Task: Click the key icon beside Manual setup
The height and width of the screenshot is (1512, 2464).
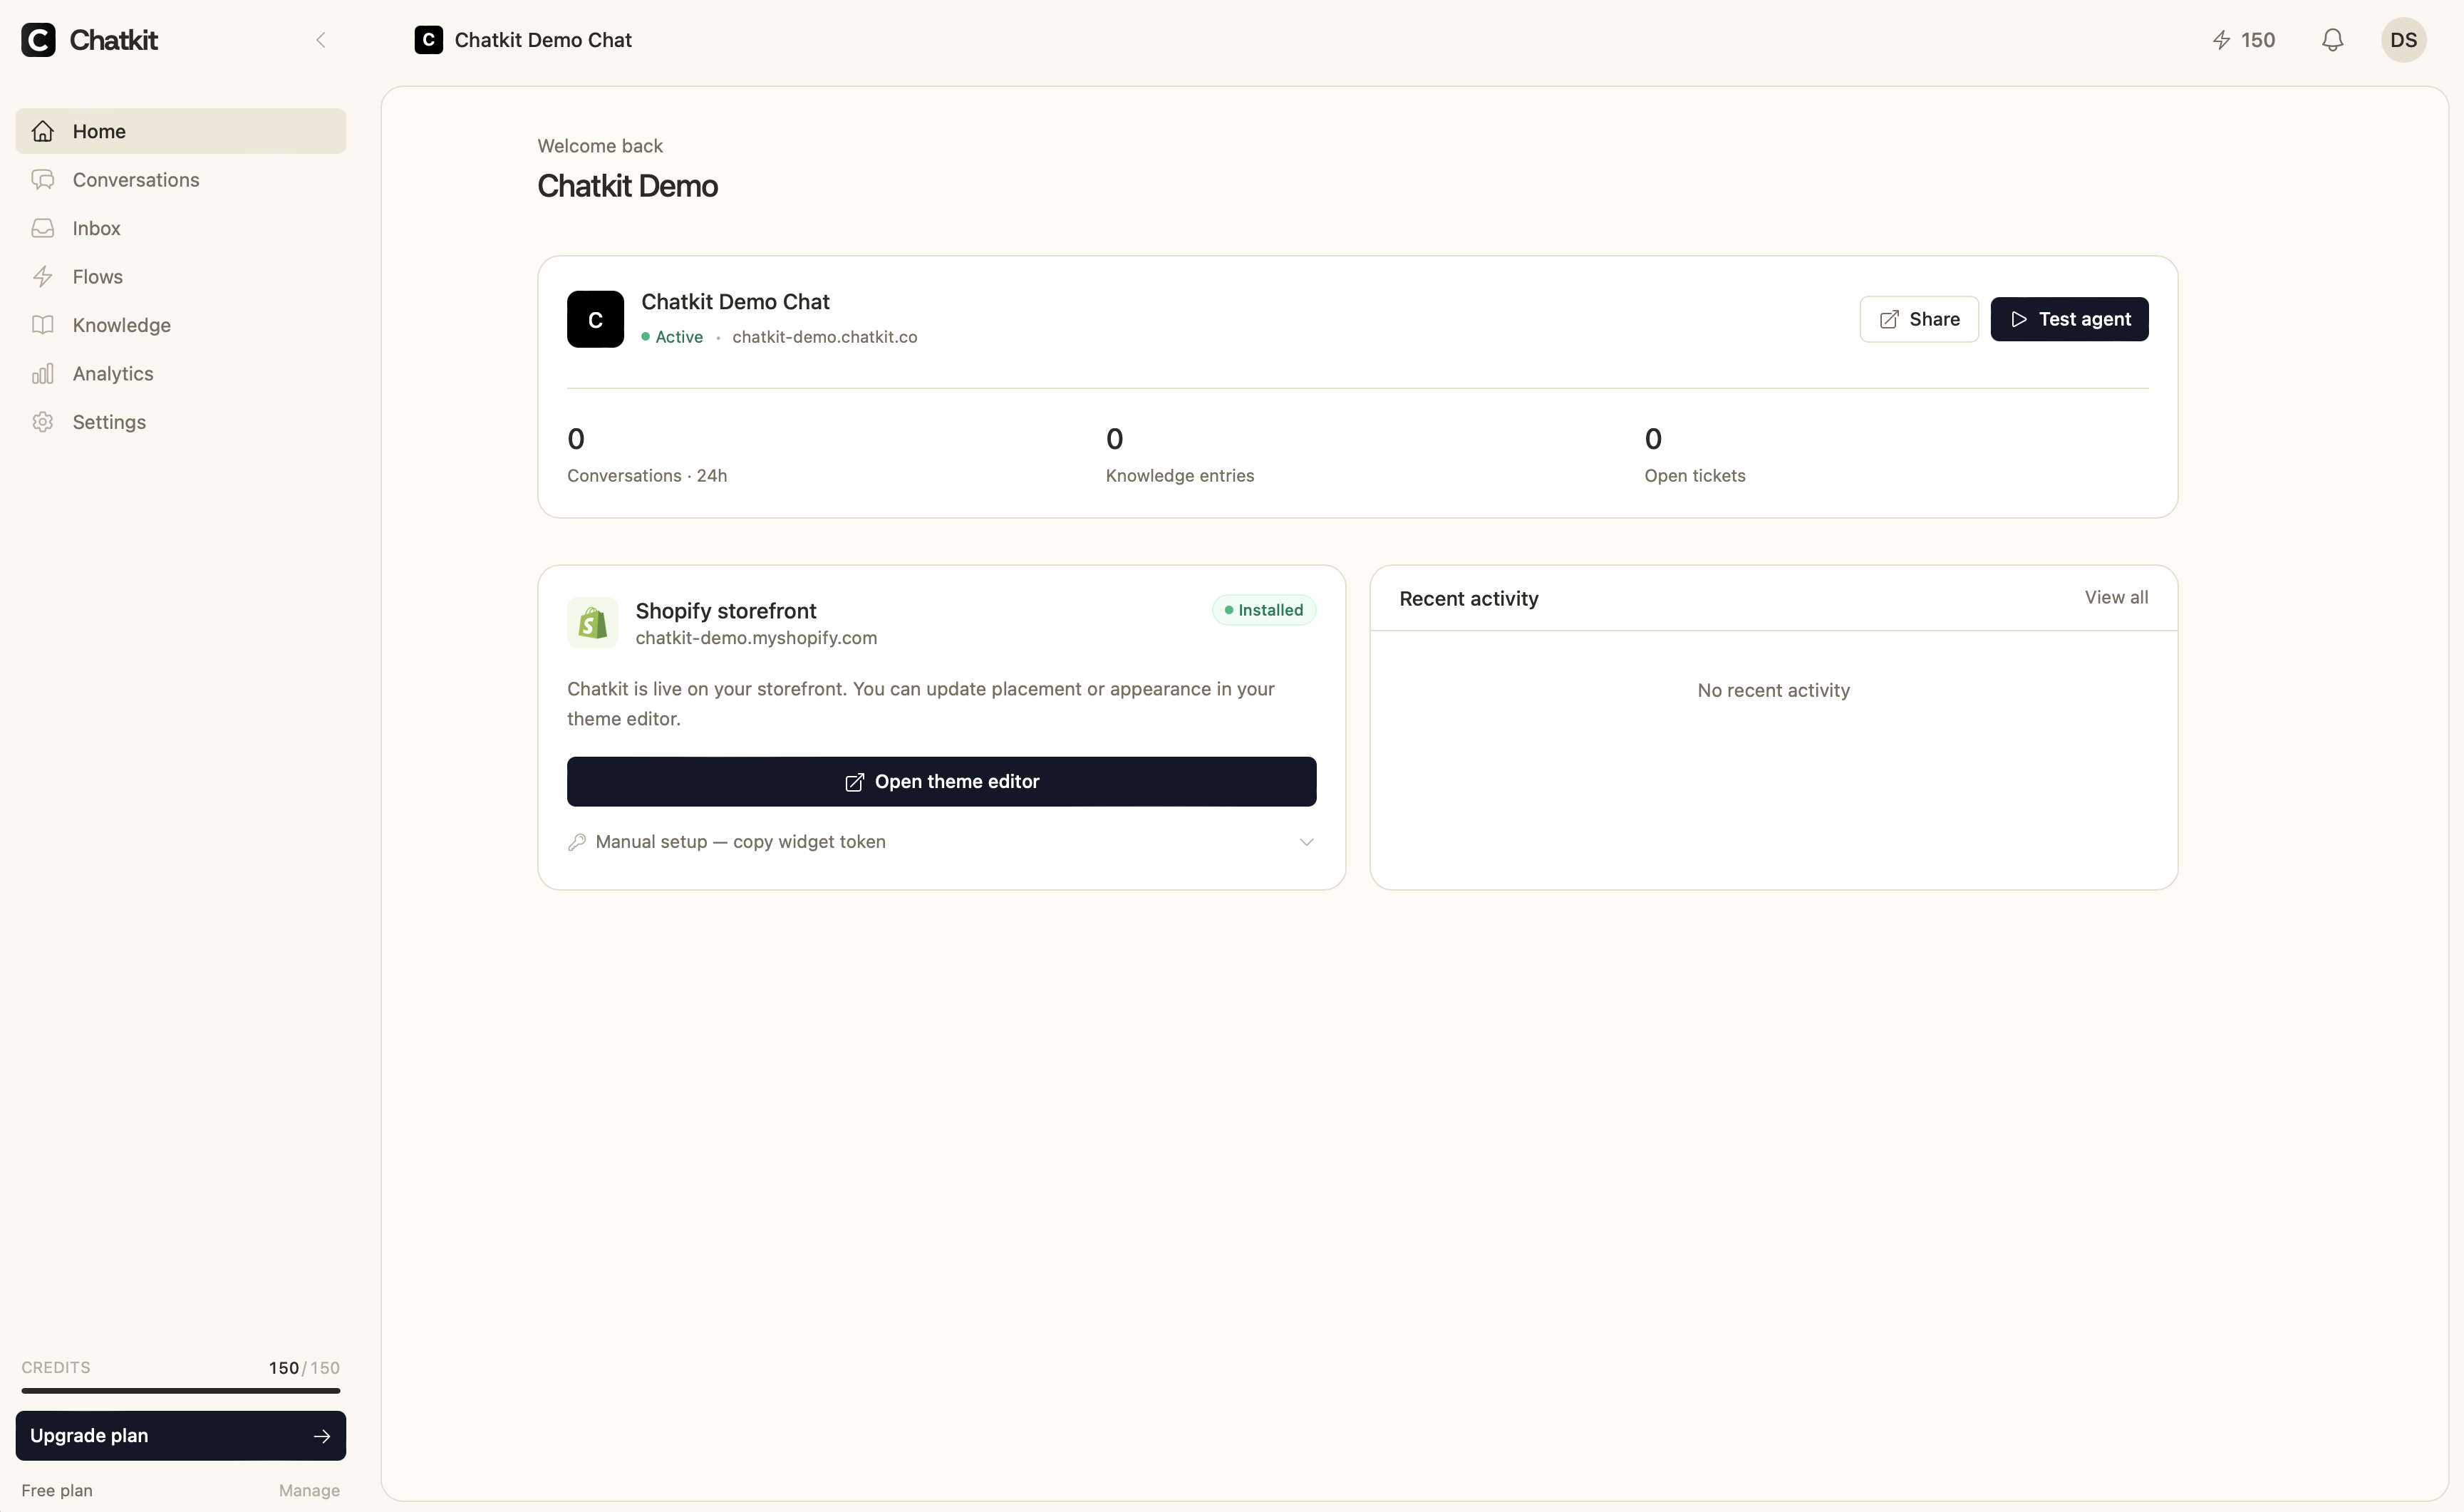Action: [x=577, y=842]
